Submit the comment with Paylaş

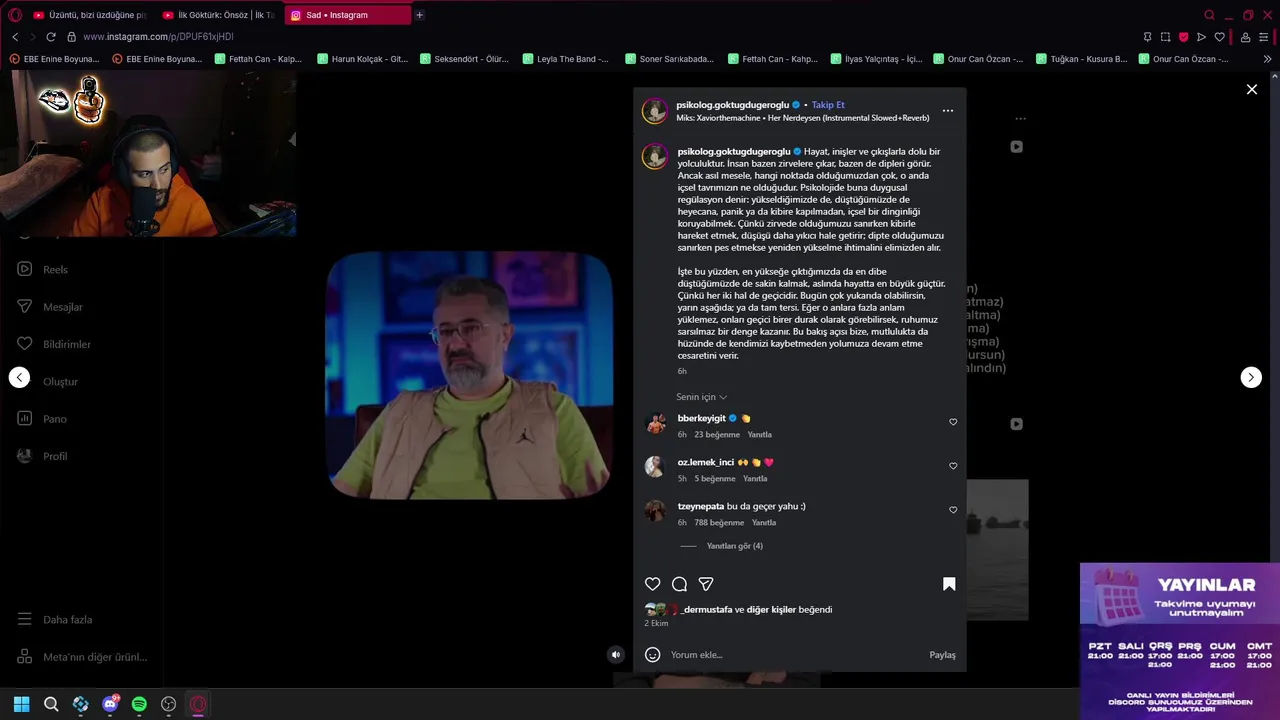[942, 655]
